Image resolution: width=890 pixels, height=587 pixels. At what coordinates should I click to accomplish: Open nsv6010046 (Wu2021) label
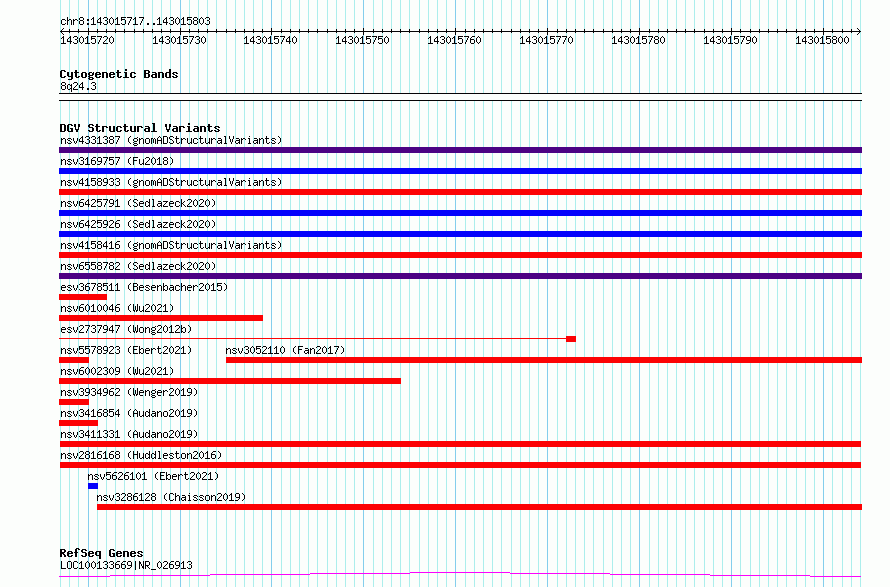point(117,308)
